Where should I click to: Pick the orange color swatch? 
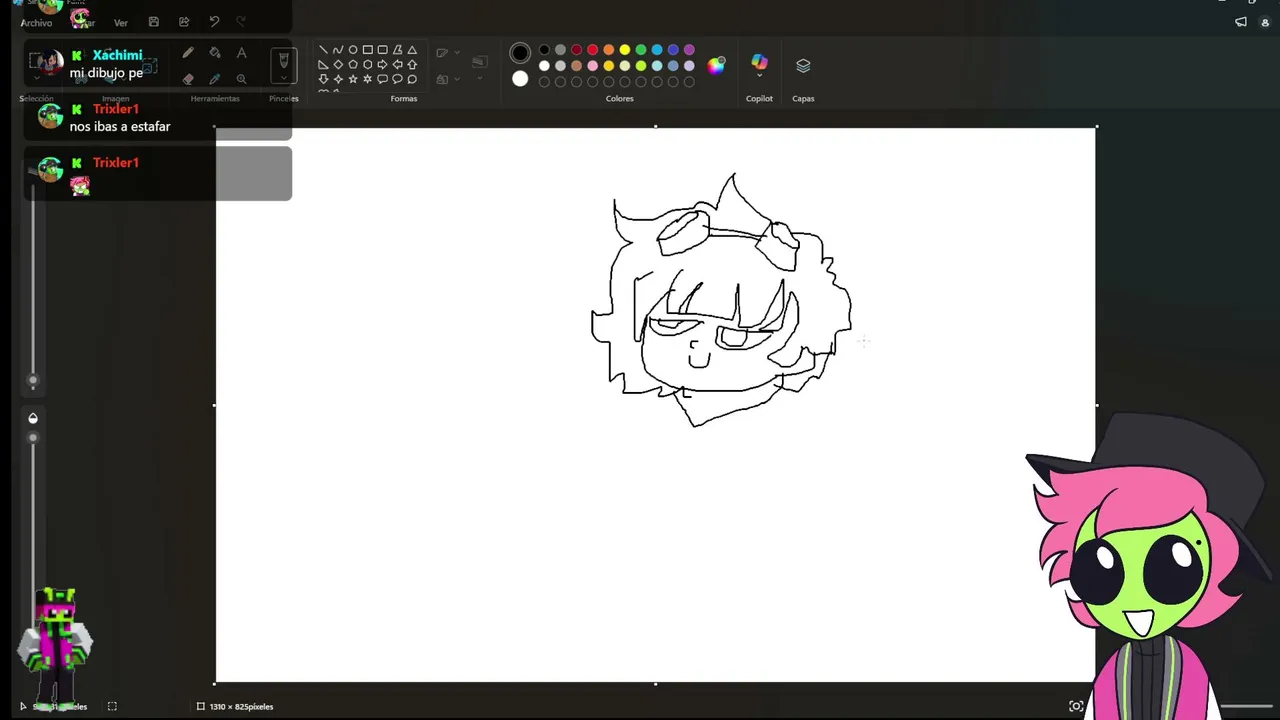608,50
